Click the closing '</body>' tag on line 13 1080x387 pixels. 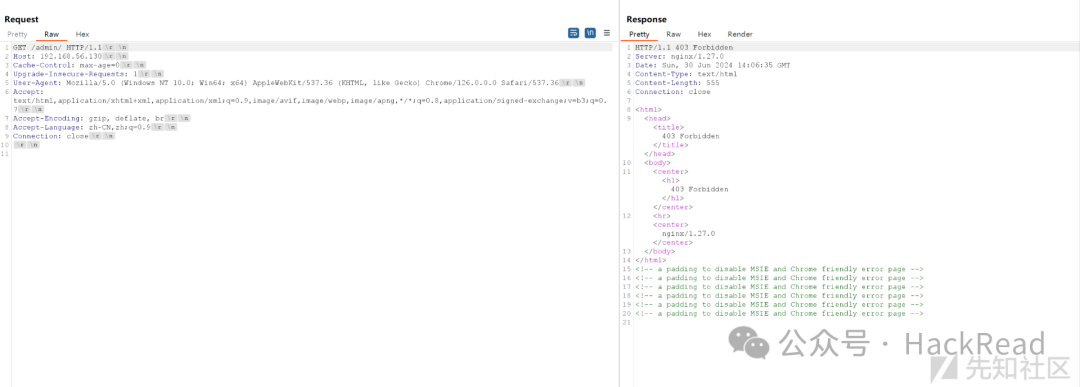click(659, 251)
